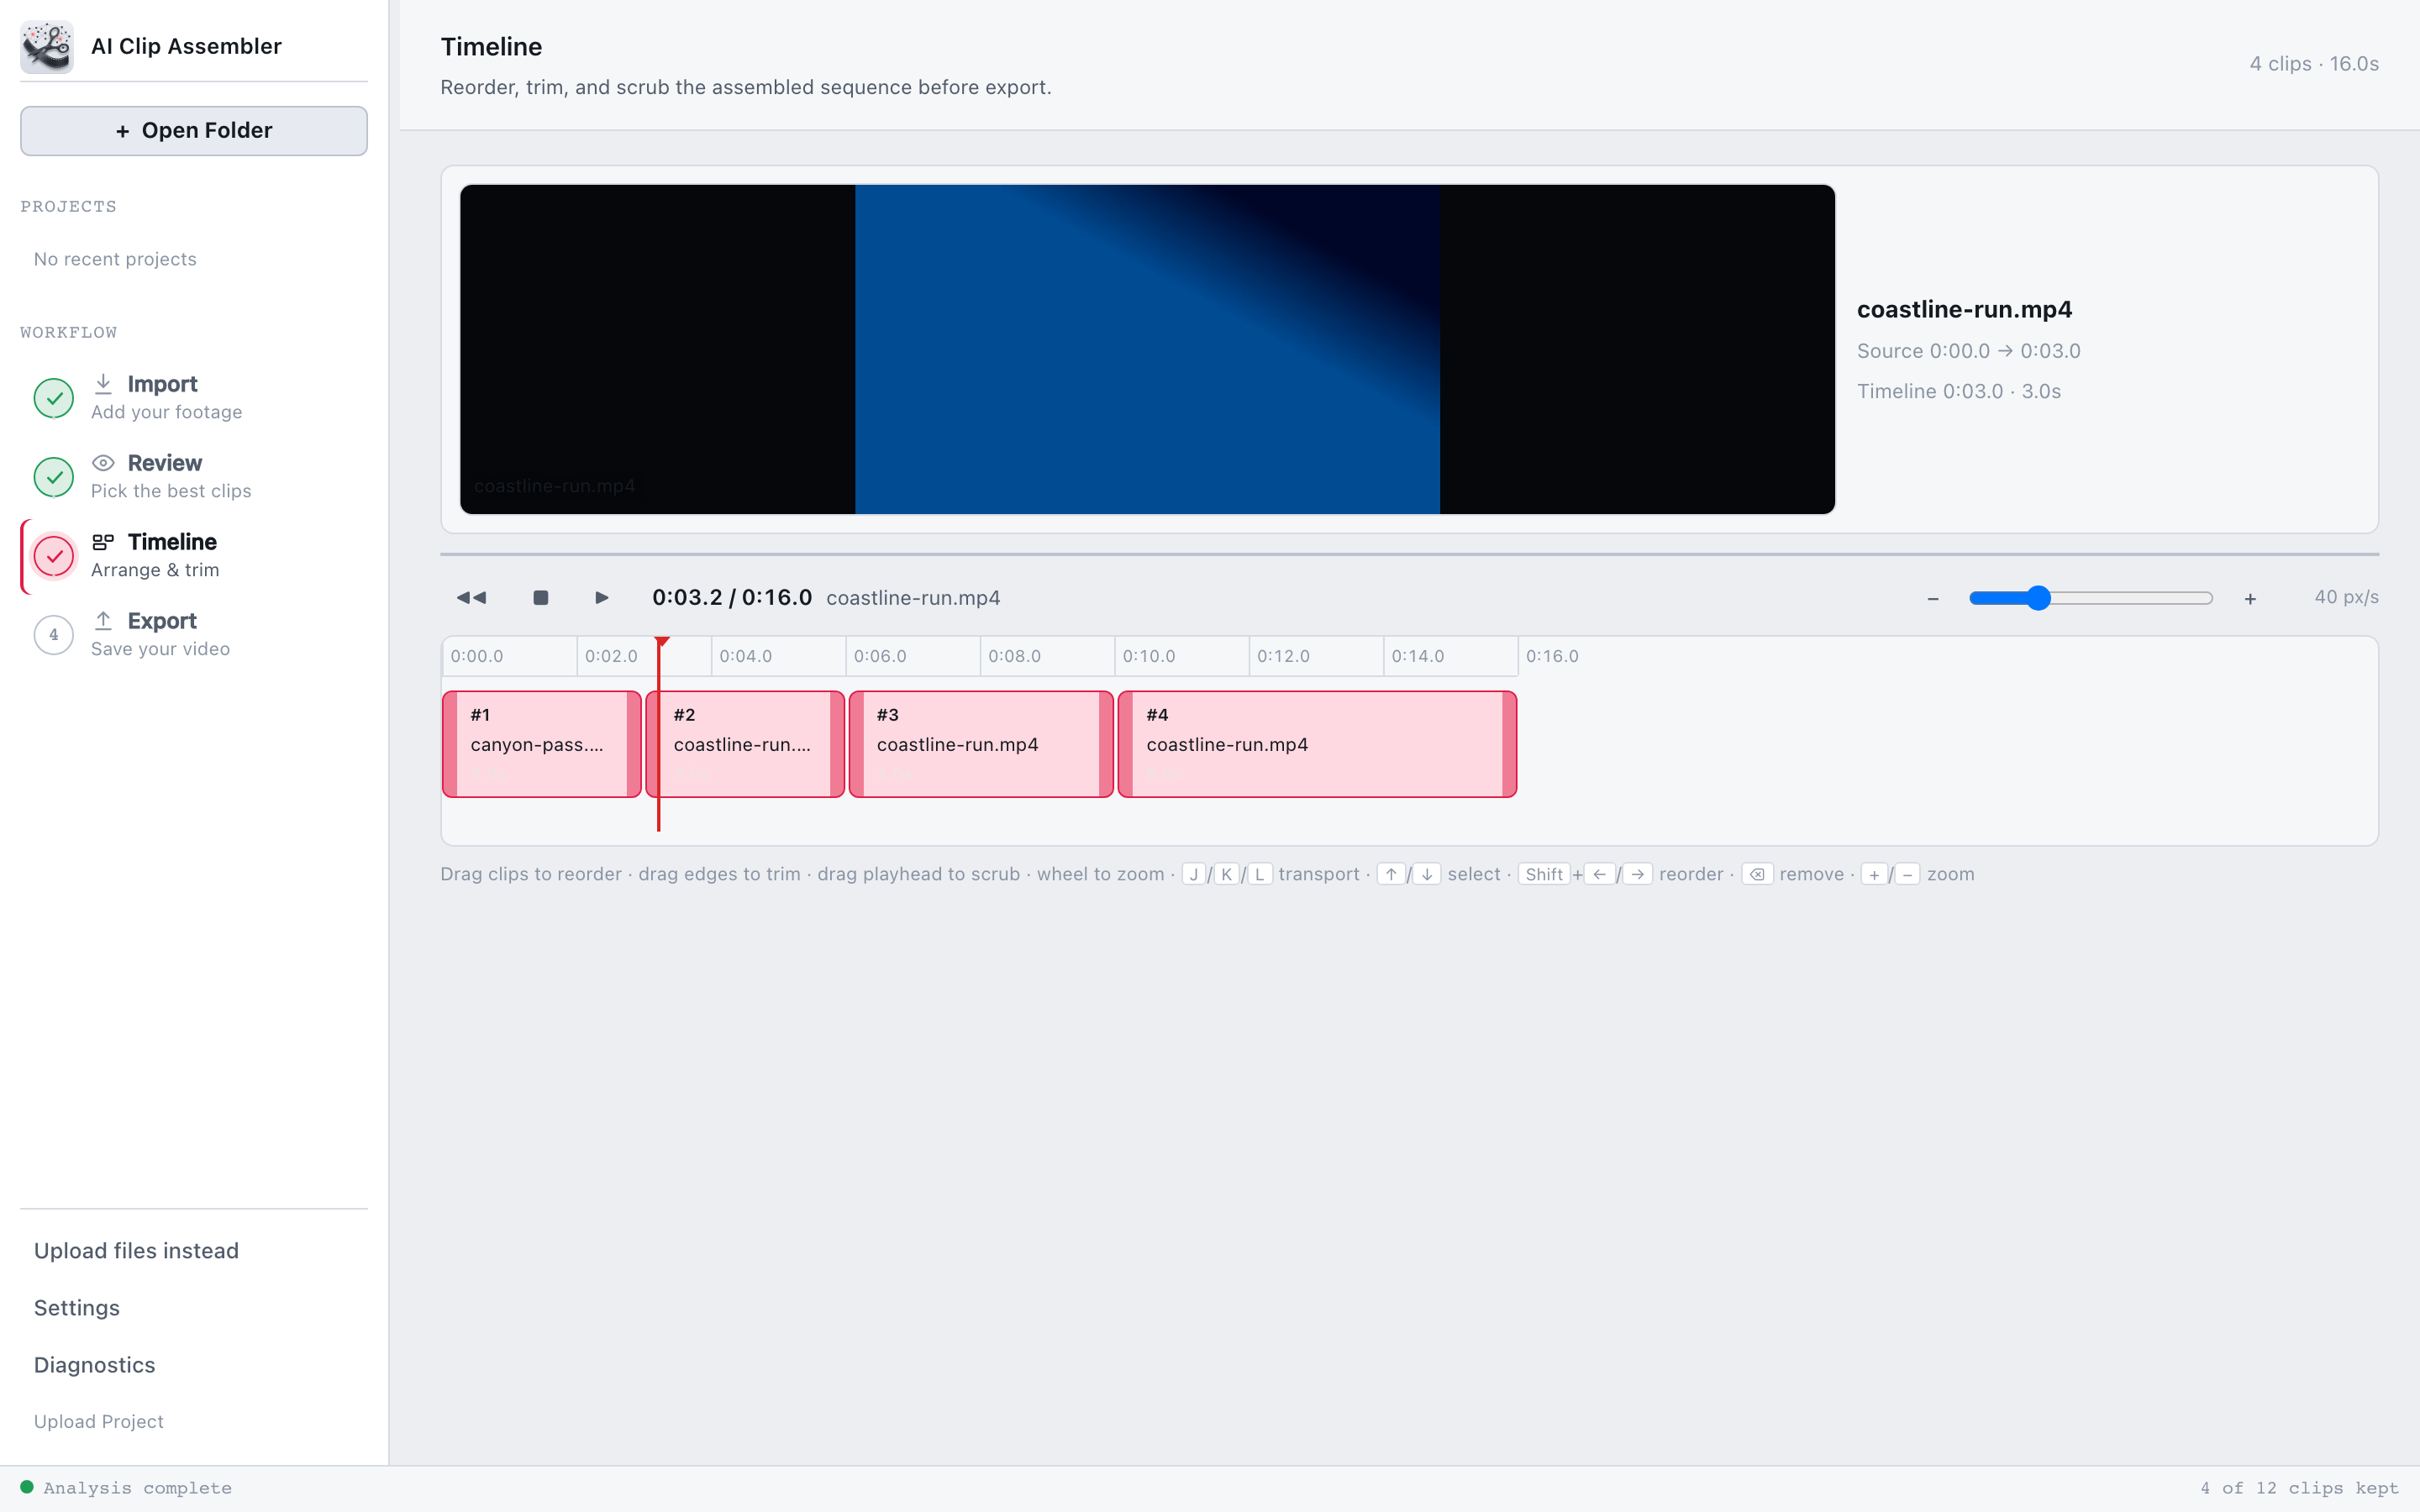The width and height of the screenshot is (2420, 1512).
Task: Click "No recent projects" text
Action: (115, 259)
